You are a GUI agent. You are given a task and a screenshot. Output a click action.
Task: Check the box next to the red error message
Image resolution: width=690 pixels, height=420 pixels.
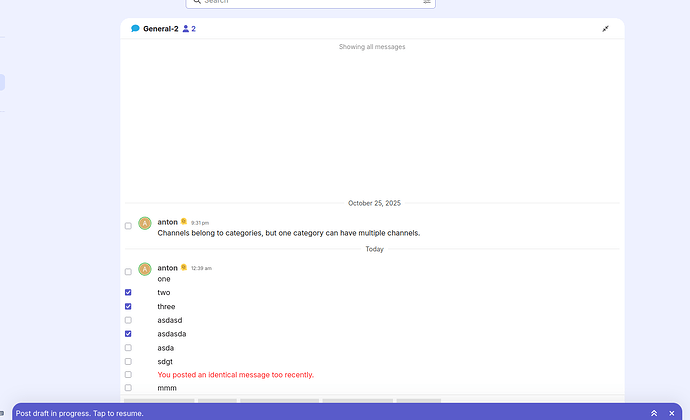(128, 375)
